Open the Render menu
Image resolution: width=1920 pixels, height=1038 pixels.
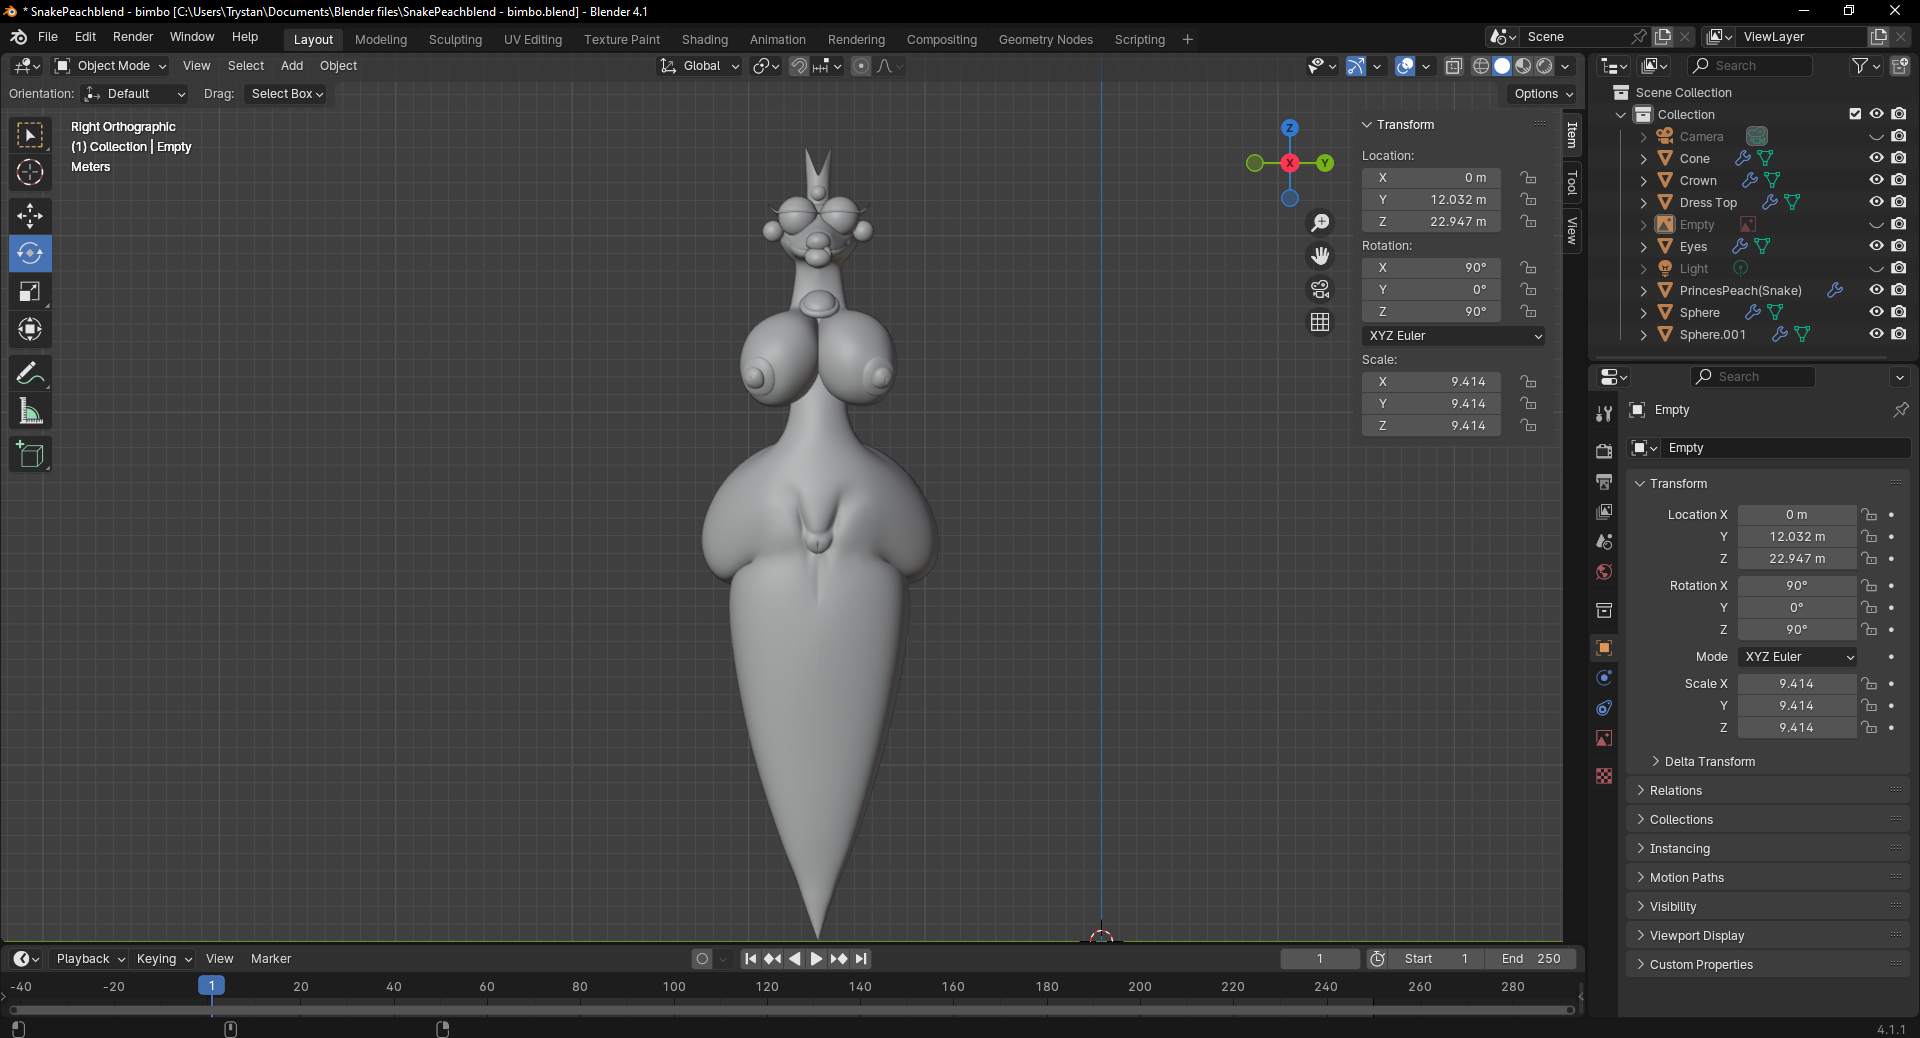133,37
